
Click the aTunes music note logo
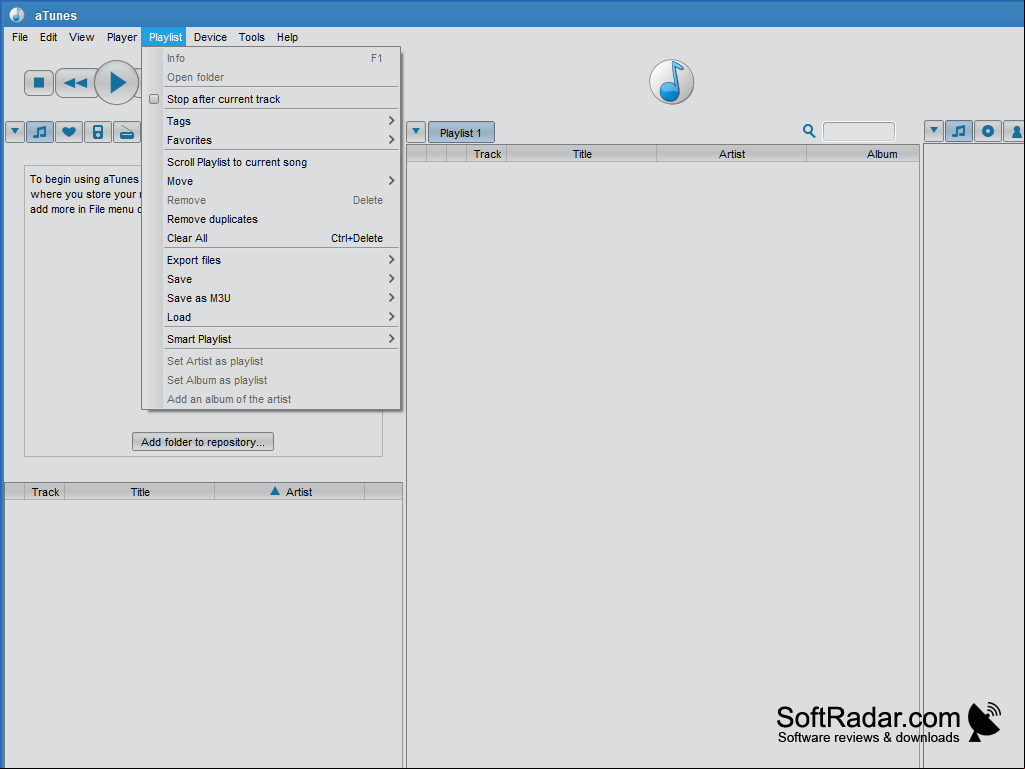(x=671, y=82)
